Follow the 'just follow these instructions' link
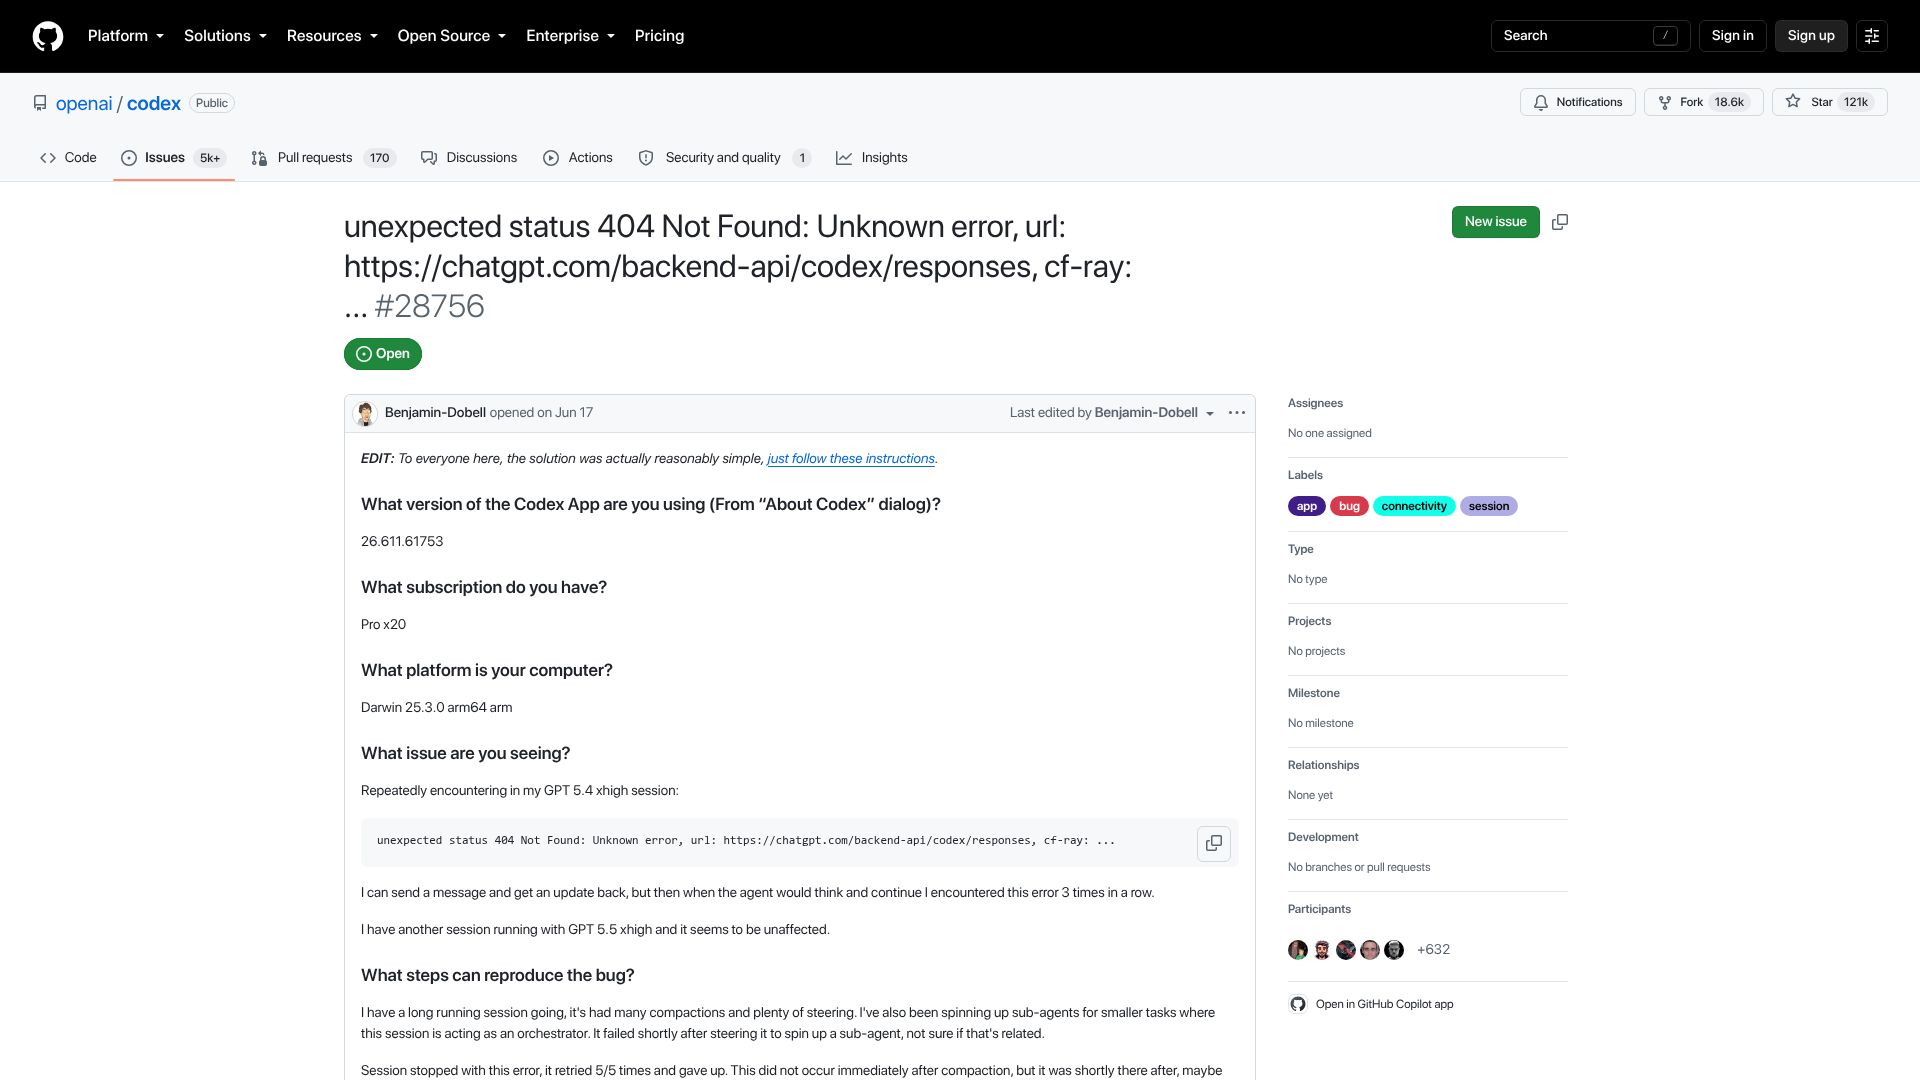 click(x=851, y=459)
